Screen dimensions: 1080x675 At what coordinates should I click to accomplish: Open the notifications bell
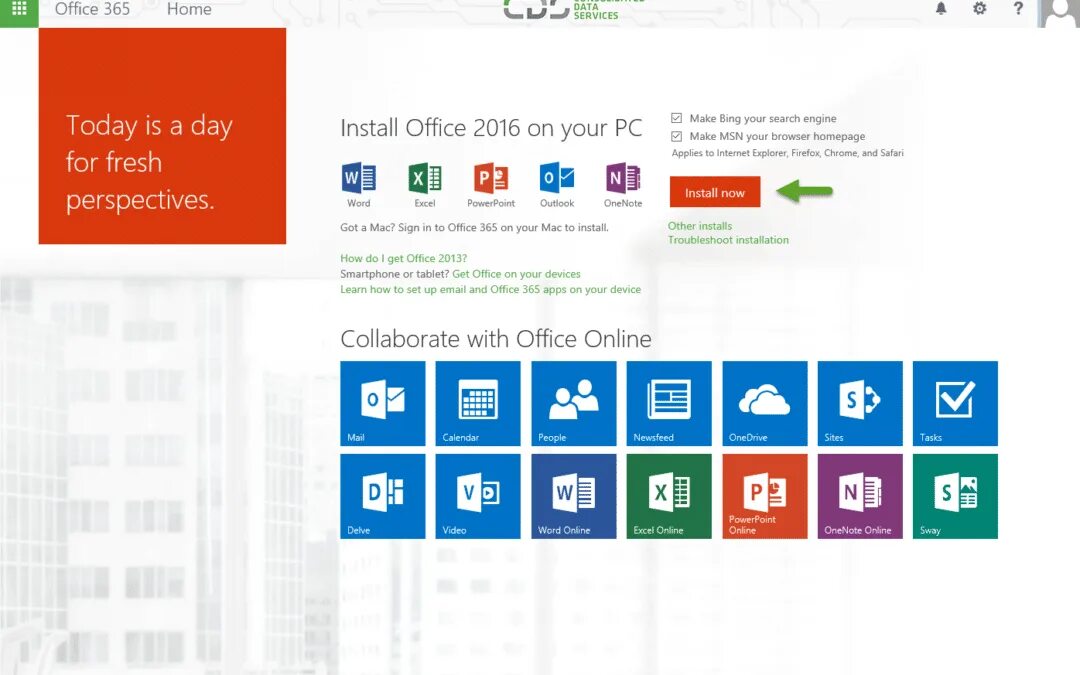[941, 9]
